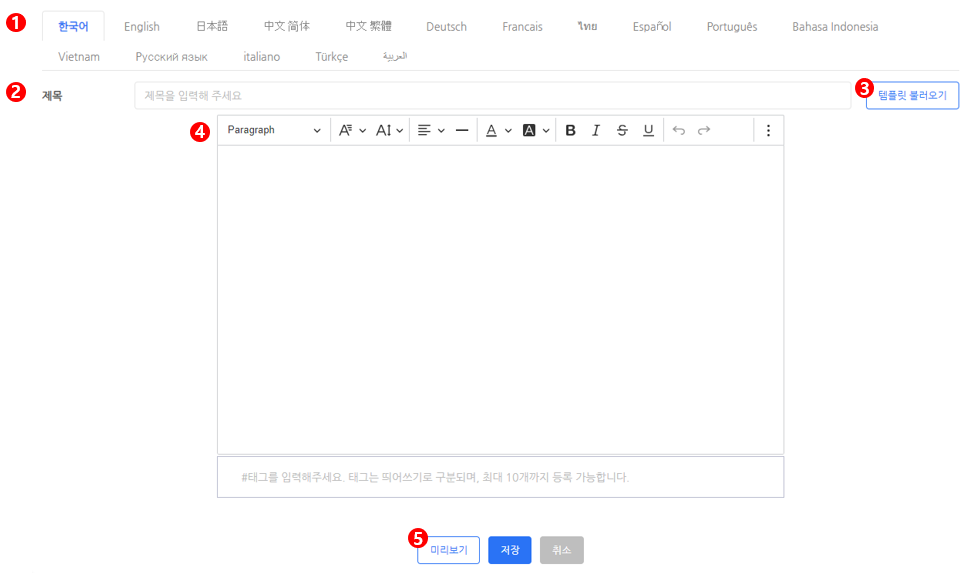Toggle strikethrough formatting
Image resolution: width=964 pixels, height=573 pixels.
(x=622, y=130)
